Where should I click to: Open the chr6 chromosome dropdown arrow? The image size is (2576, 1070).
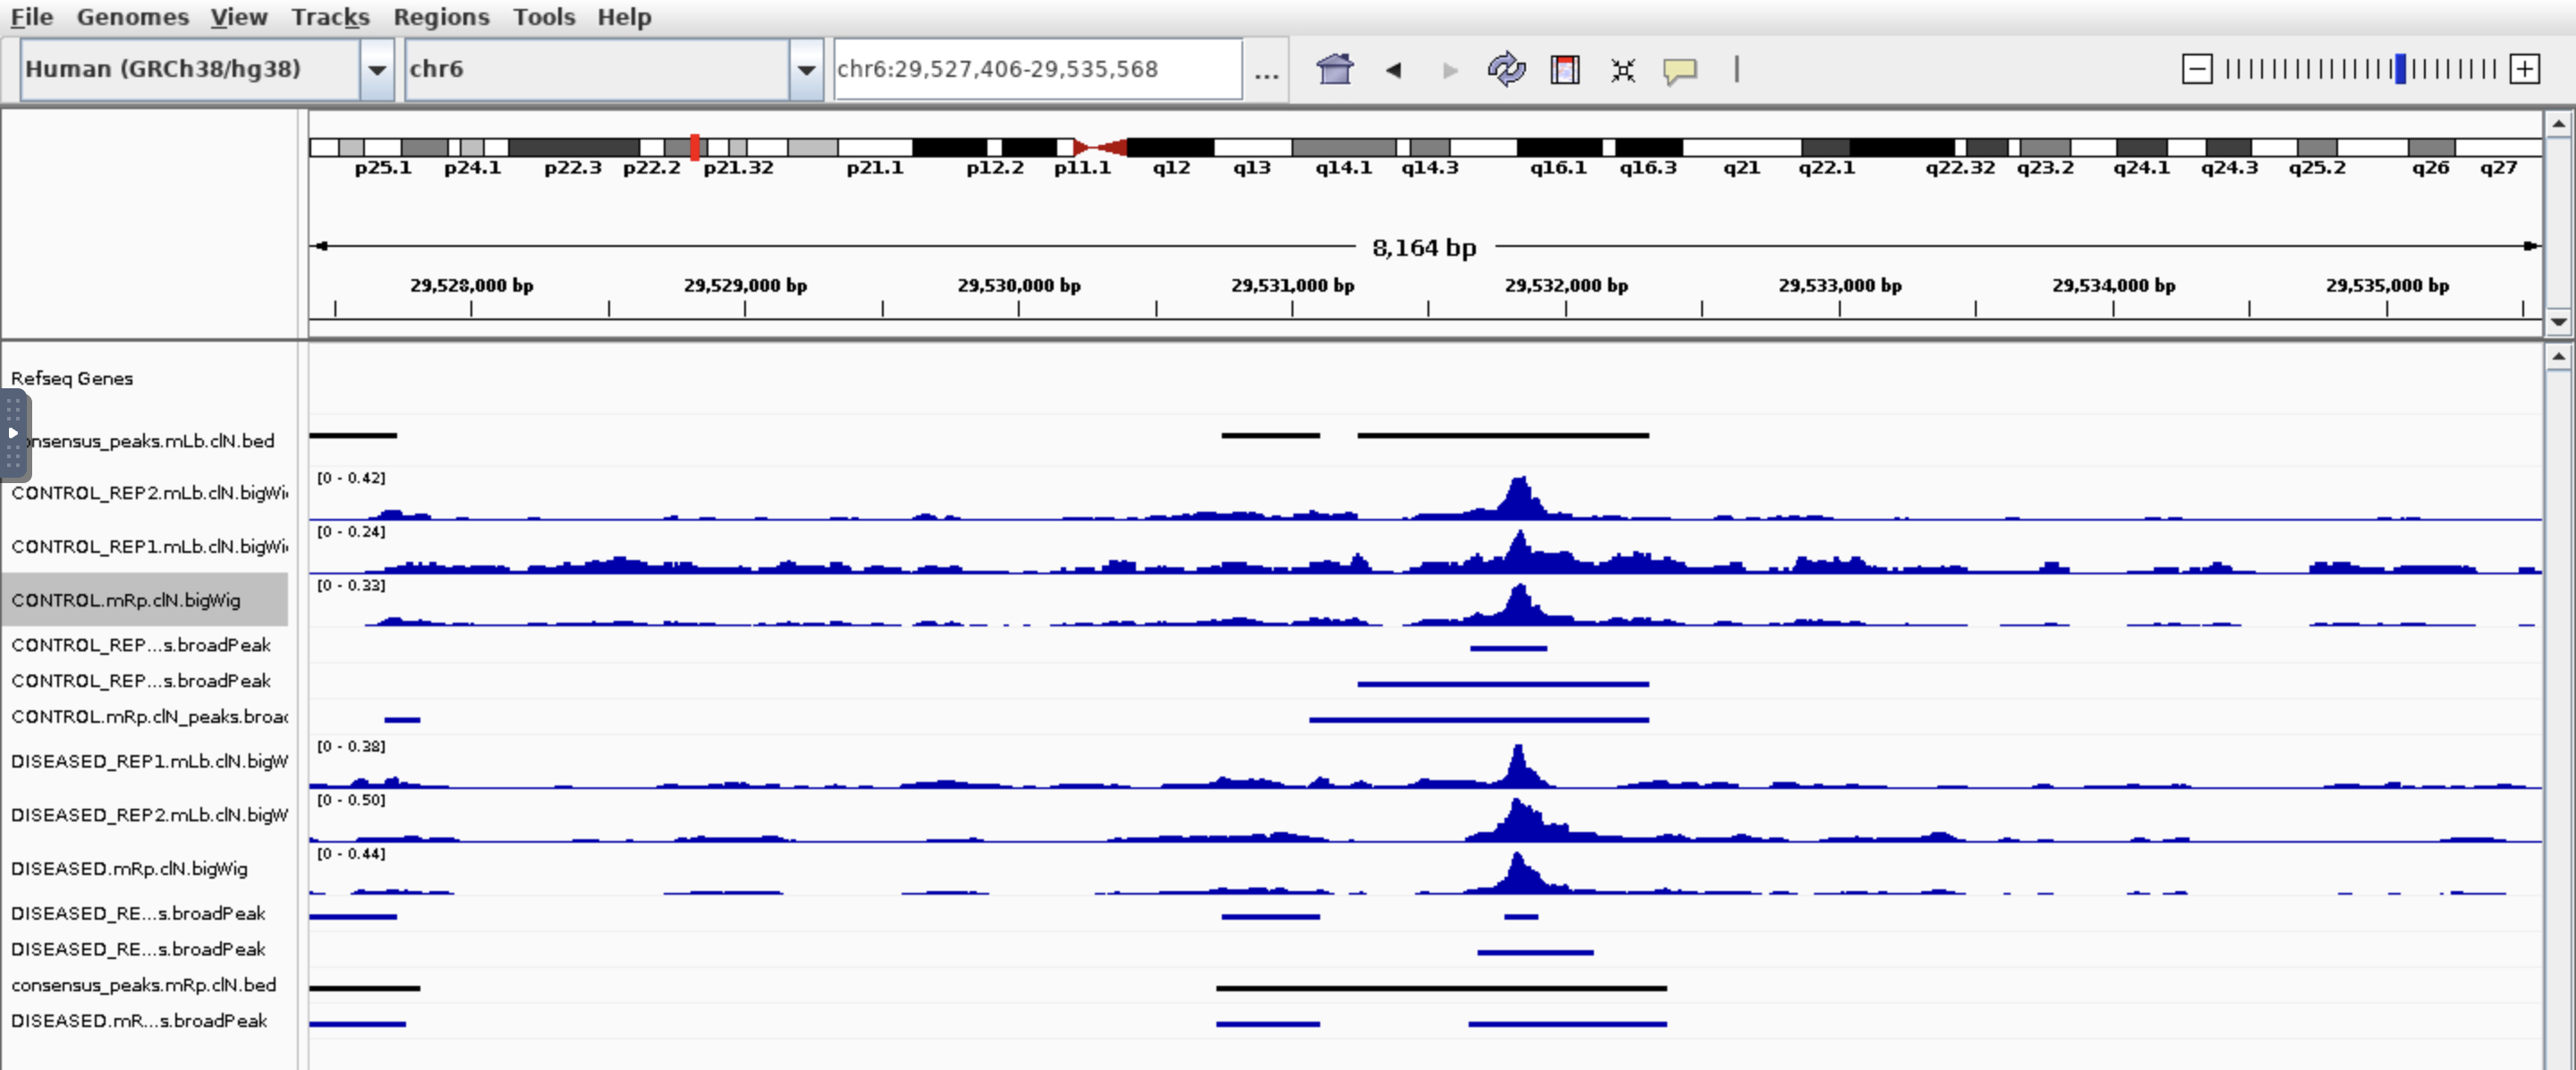click(x=806, y=69)
